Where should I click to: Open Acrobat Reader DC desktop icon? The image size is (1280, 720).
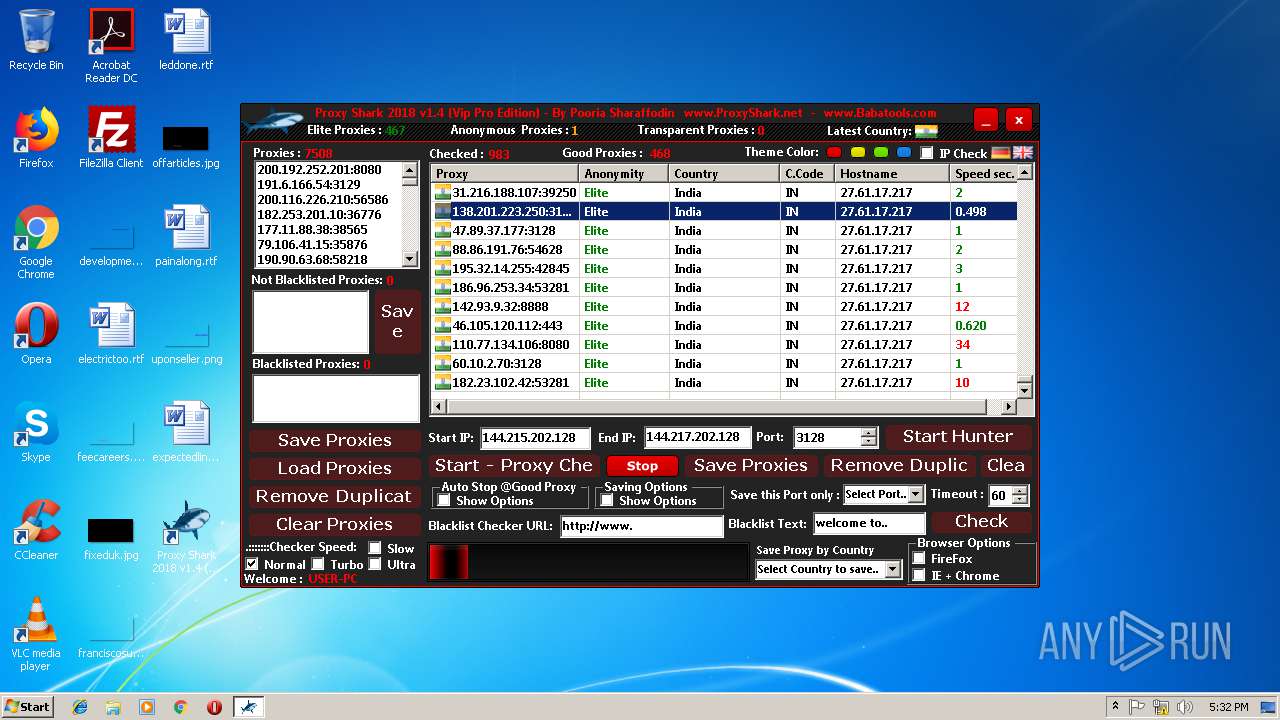pos(111,46)
